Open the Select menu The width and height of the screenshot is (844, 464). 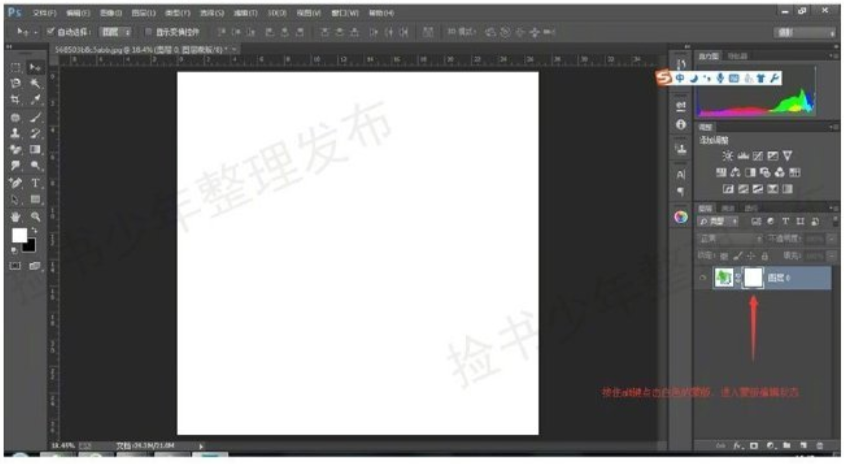click(212, 12)
